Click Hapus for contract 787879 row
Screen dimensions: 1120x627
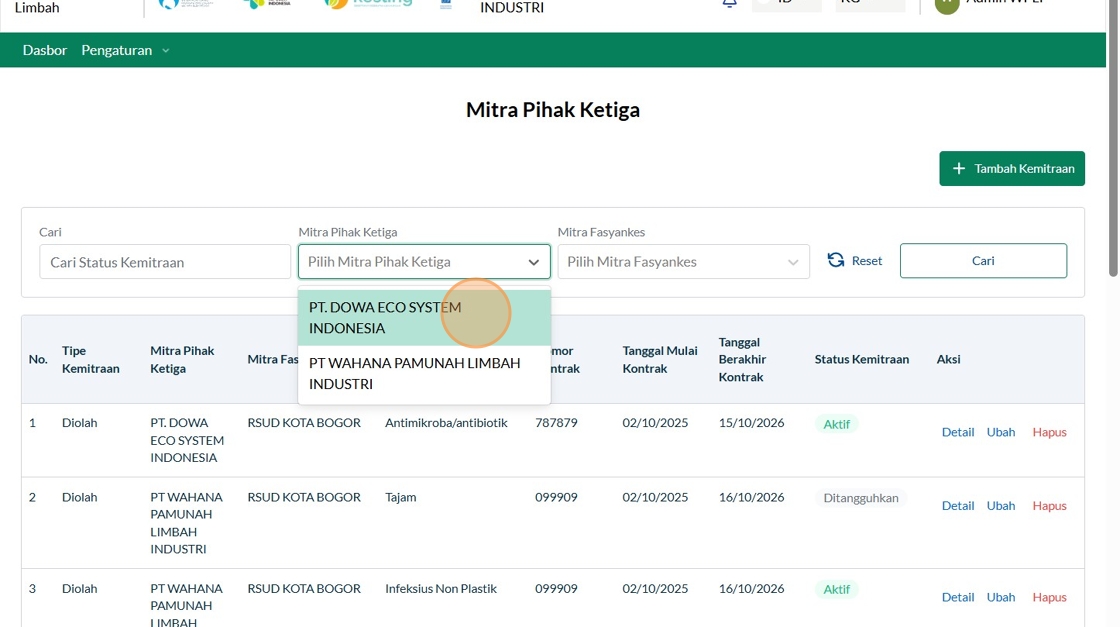point(1049,432)
